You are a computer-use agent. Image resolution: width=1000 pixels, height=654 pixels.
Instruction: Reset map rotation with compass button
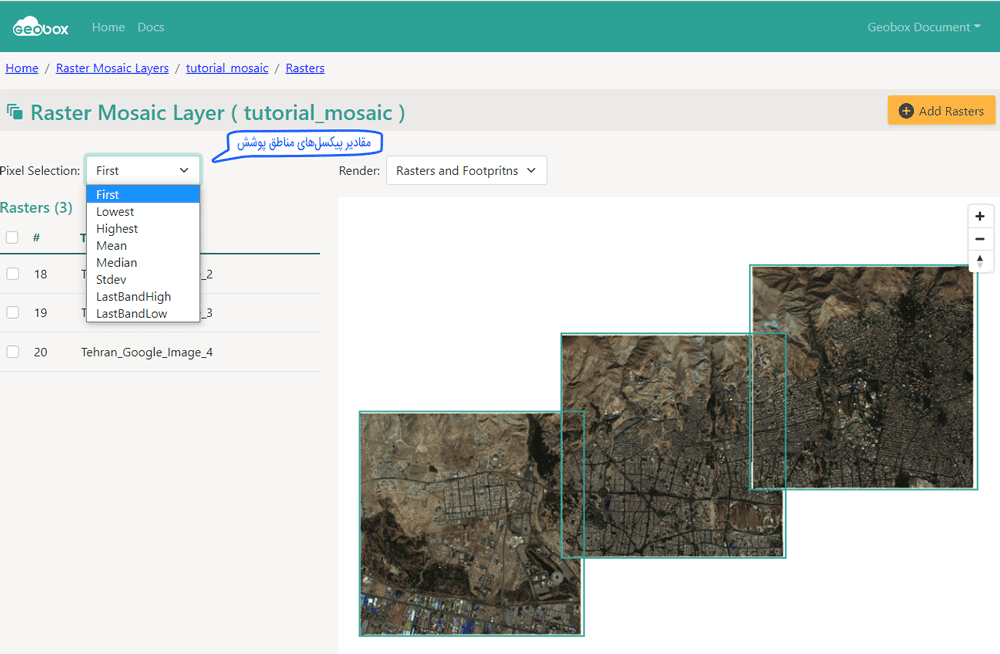(x=979, y=261)
